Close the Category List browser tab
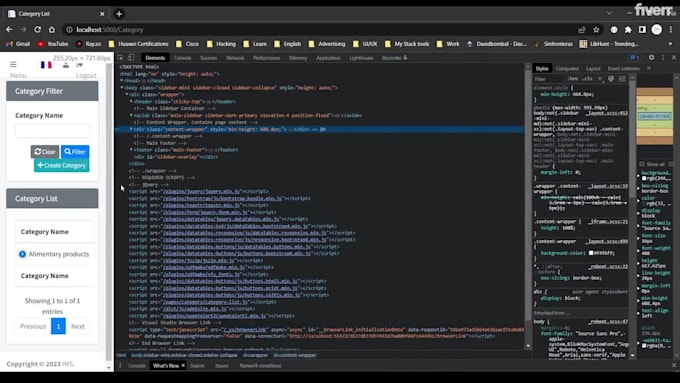This screenshot has width=680, height=383. coord(102,14)
